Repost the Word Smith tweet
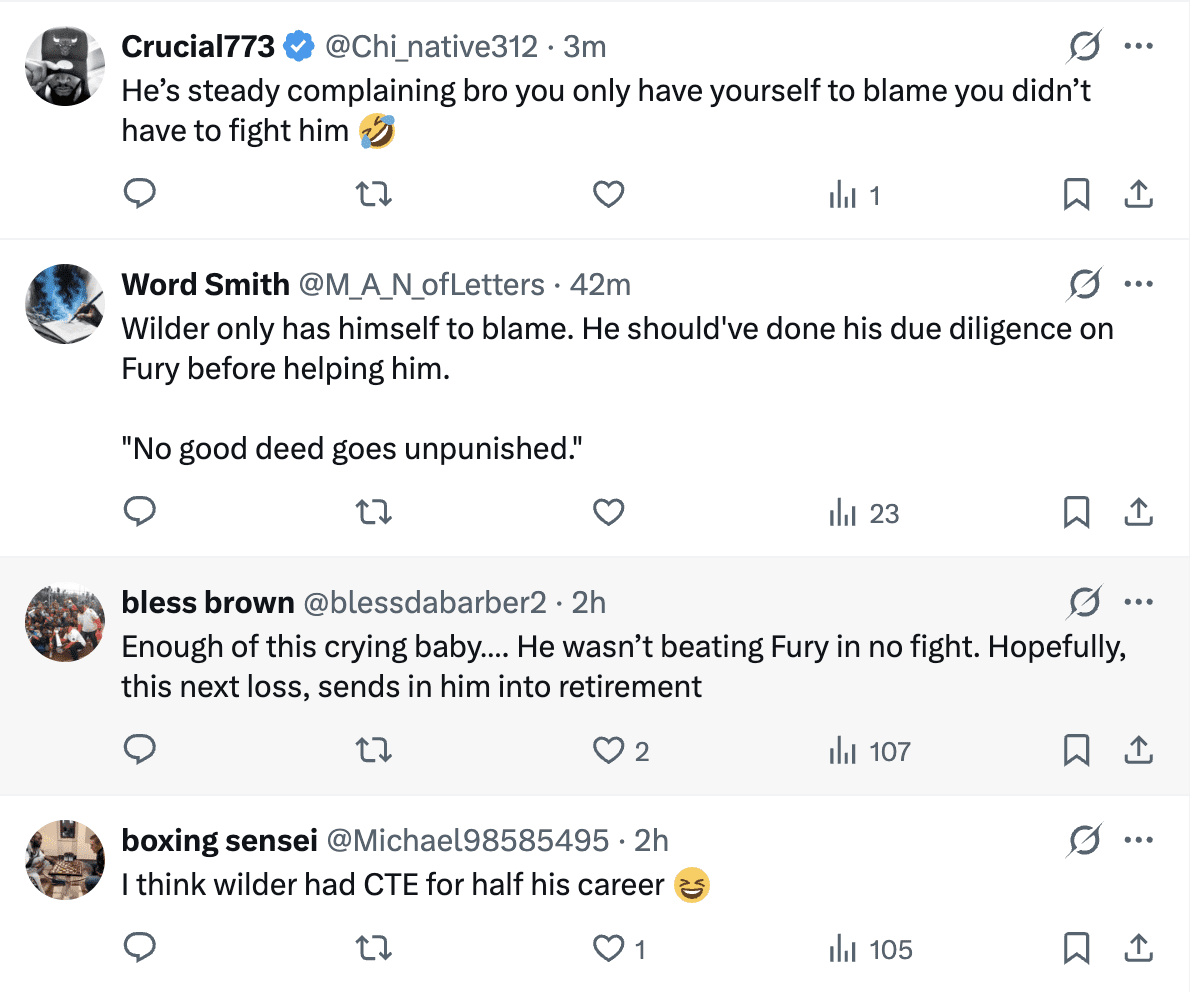Screen dimensions: 1190x992 point(374,513)
